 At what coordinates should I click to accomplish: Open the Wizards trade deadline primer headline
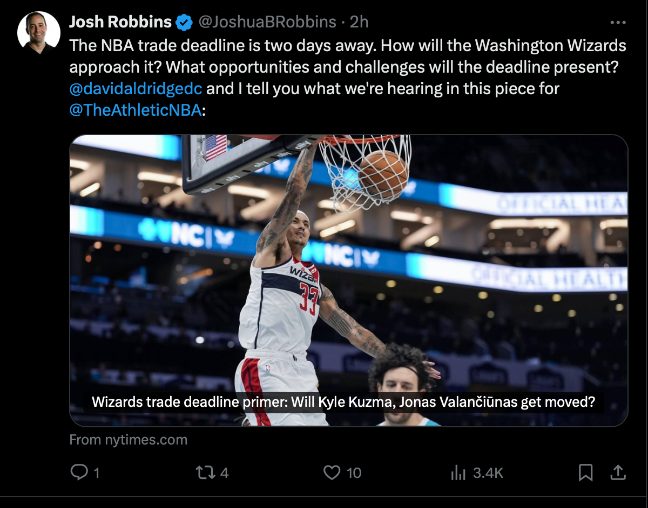click(343, 402)
